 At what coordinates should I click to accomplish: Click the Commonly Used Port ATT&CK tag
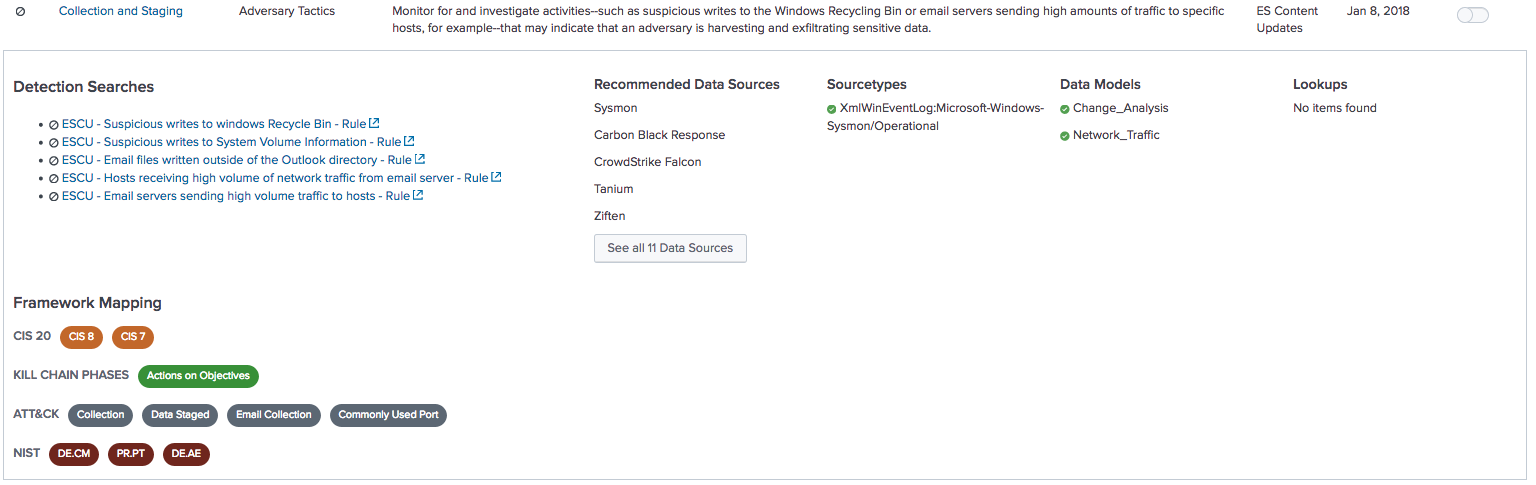[x=388, y=415]
